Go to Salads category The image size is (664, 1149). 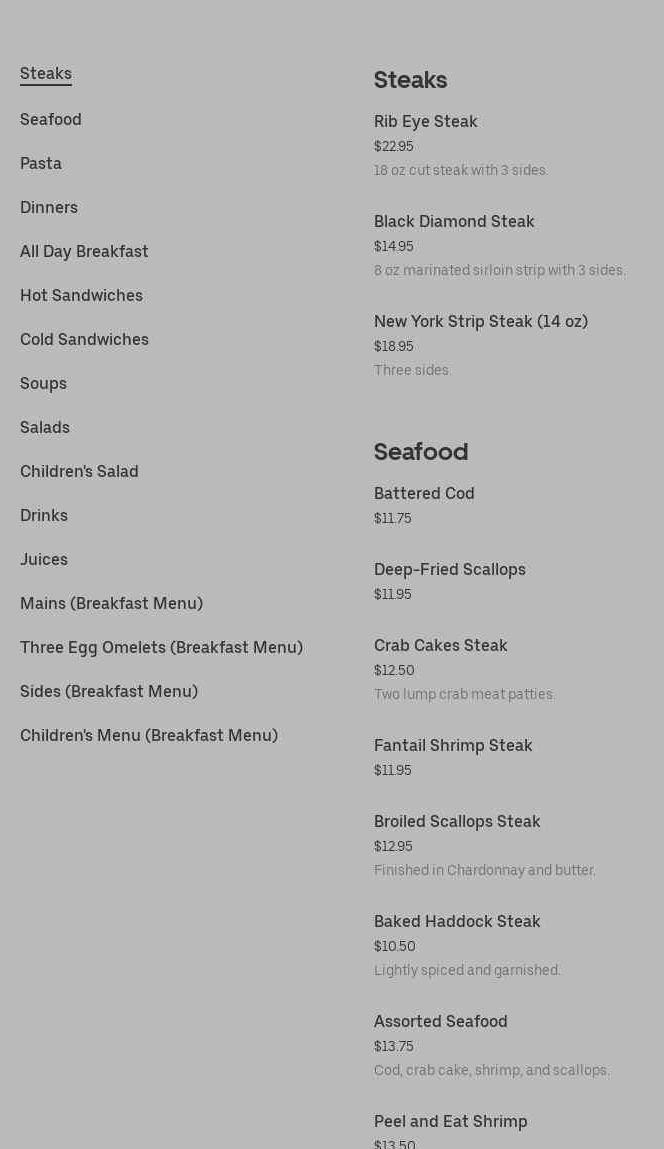[45, 427]
